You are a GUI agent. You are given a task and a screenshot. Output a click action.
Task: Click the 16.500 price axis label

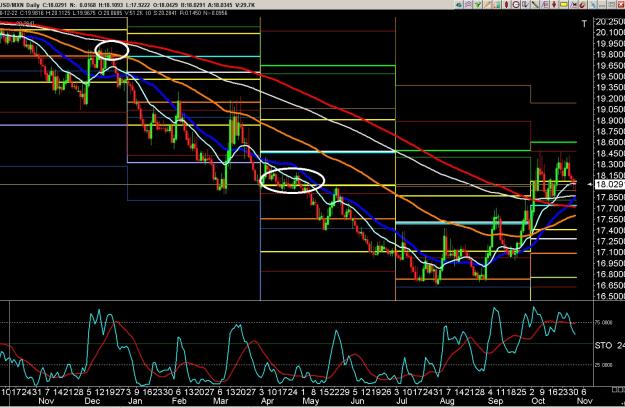tap(610, 296)
